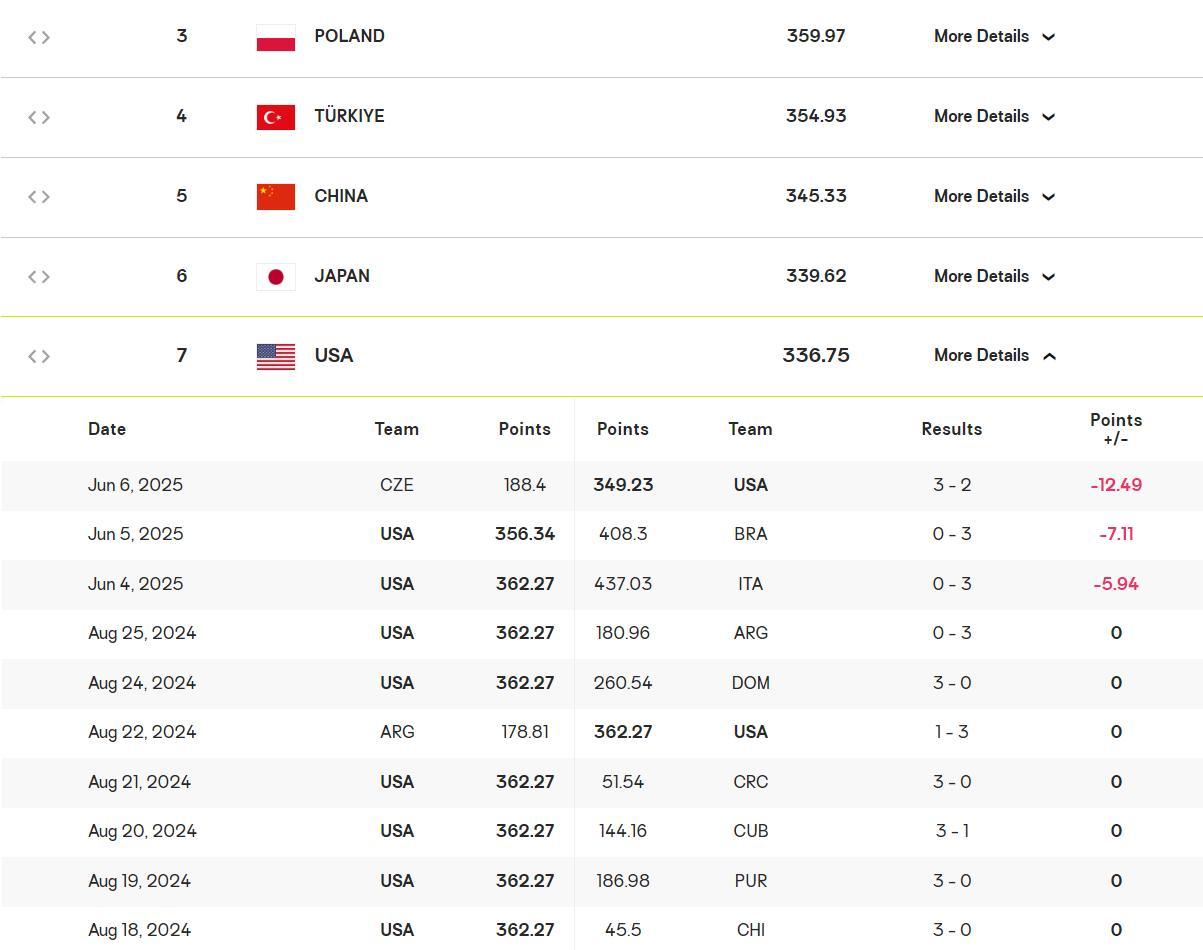Image resolution: width=1203 pixels, height=950 pixels.
Task: Click rank movement arrows beside Poland
Action: 39,37
